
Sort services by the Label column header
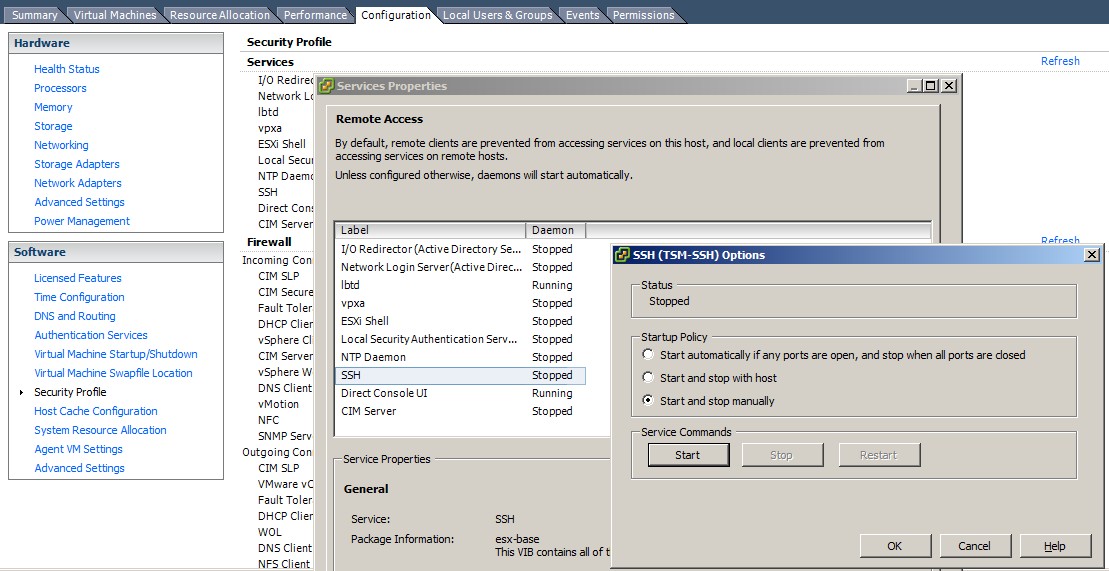[x=430, y=230]
